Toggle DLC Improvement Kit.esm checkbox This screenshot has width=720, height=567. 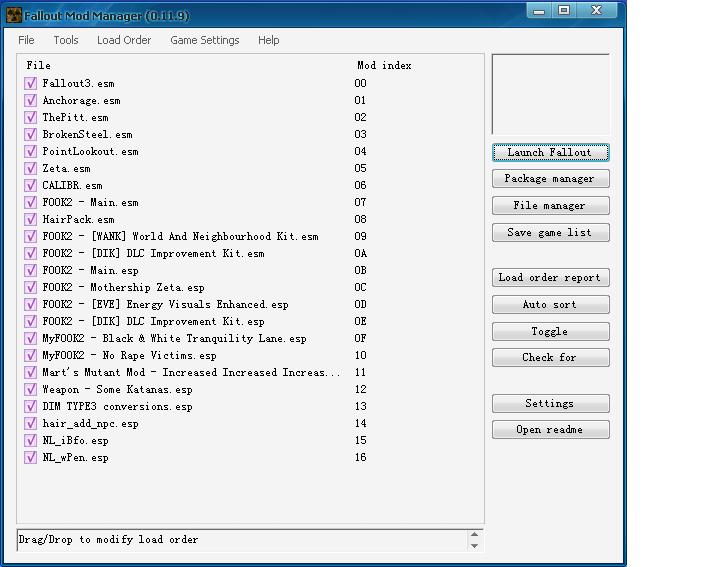coord(30,253)
